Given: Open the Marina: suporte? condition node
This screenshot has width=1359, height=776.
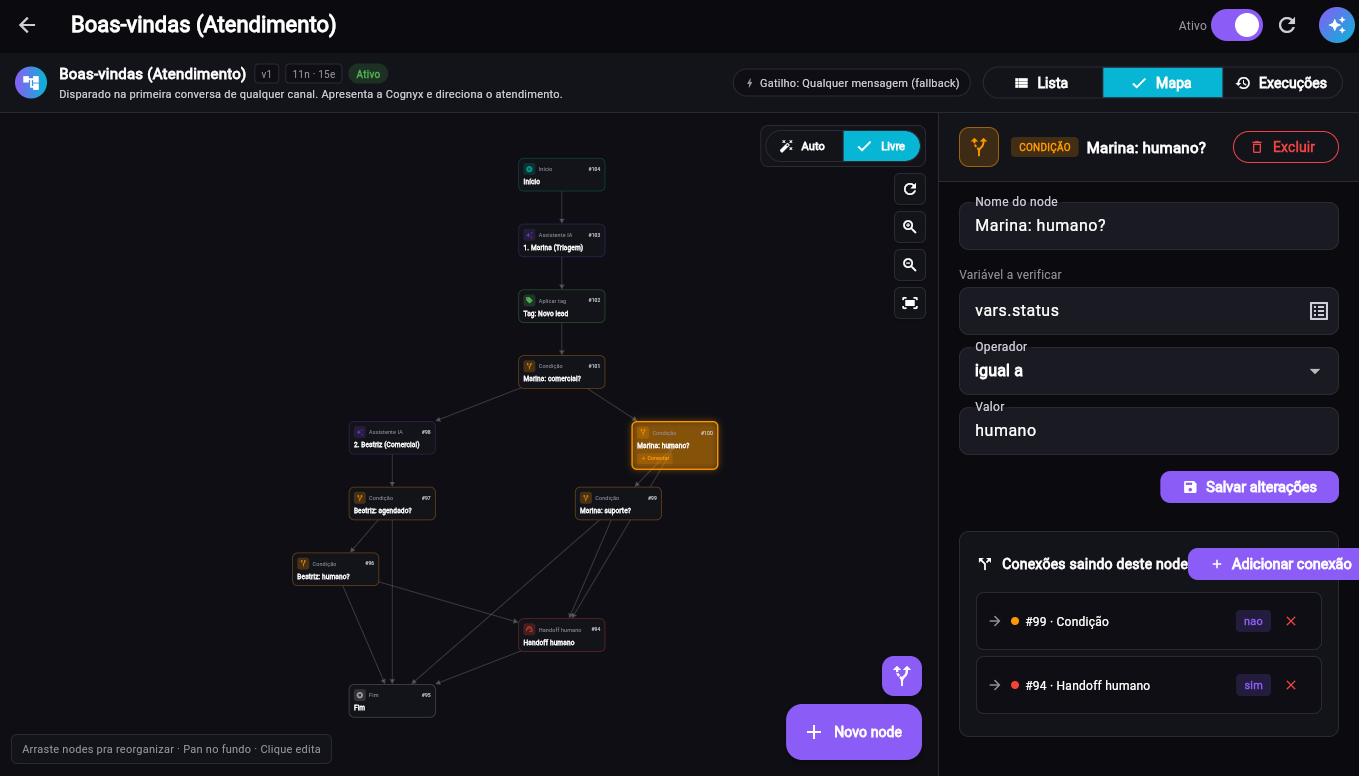Looking at the screenshot, I should click(618, 504).
